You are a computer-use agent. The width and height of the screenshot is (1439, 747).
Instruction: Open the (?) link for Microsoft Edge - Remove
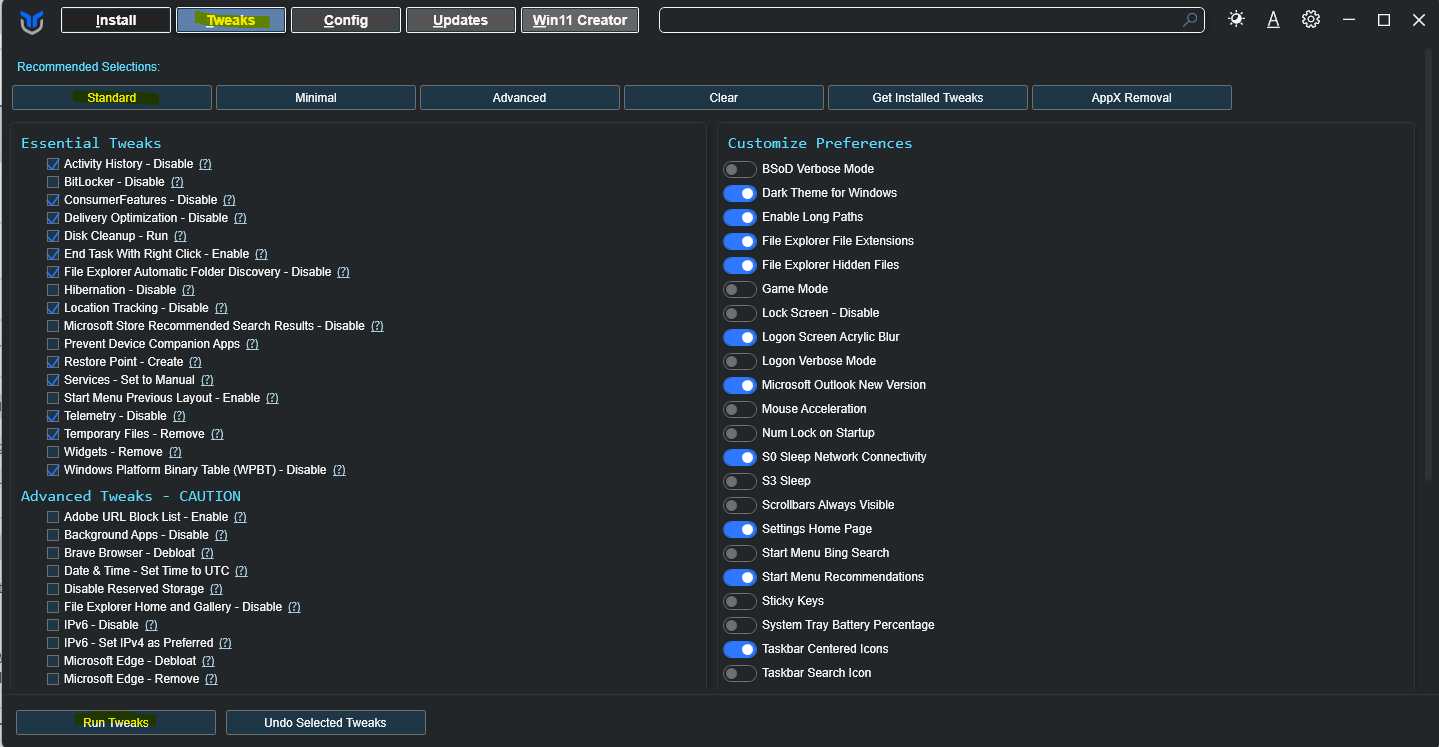tap(211, 679)
